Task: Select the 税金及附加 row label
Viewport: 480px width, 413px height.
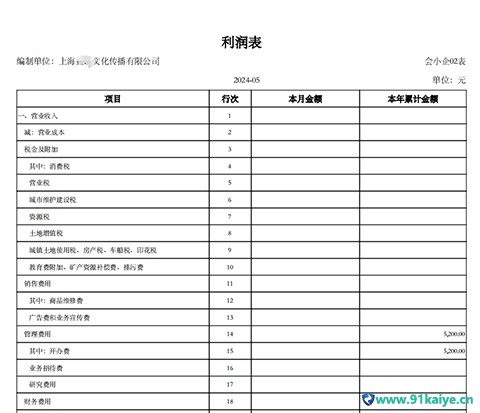Action: pyautogui.click(x=41, y=149)
